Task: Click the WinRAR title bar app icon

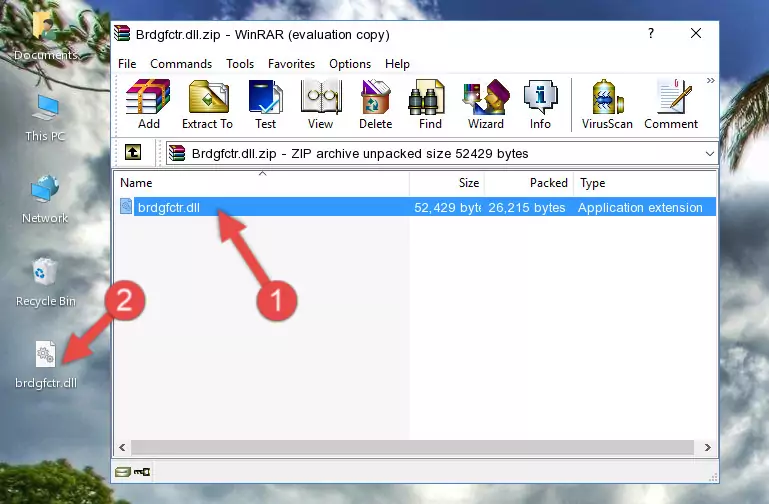Action: [122, 33]
